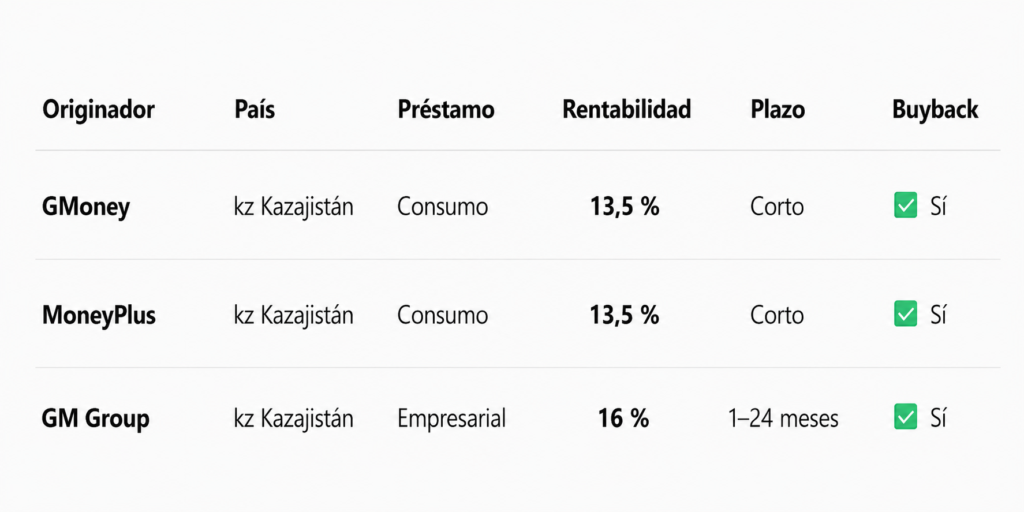Click the kz Kazajistán cell in GMoney row
This screenshot has width=1024, height=512.
coord(294,207)
